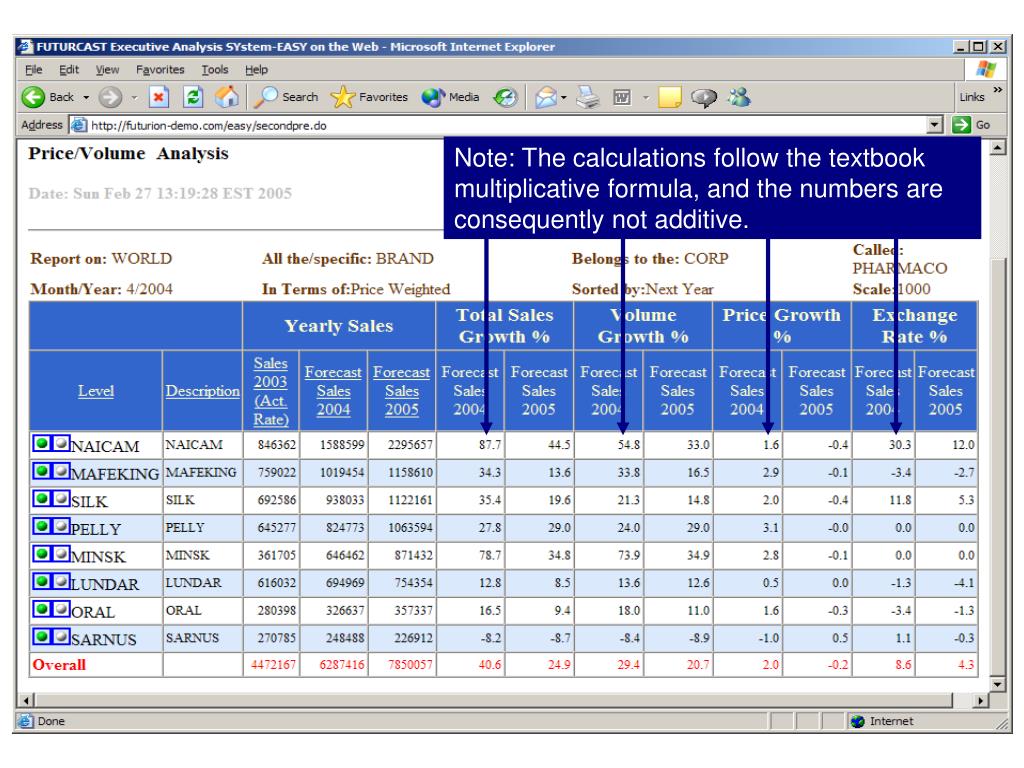Click the green circle icon in the MINSK row
The width and height of the screenshot is (1024, 768).
42,554
